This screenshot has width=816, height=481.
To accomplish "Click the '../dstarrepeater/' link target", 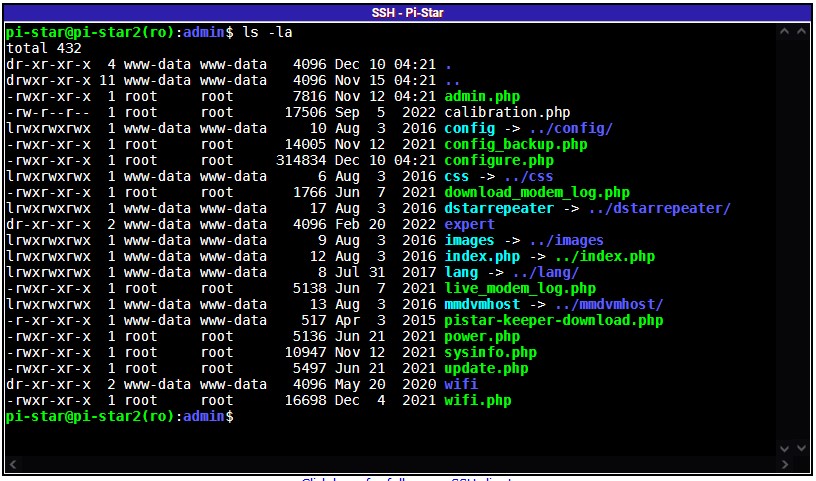I will [x=659, y=209].
